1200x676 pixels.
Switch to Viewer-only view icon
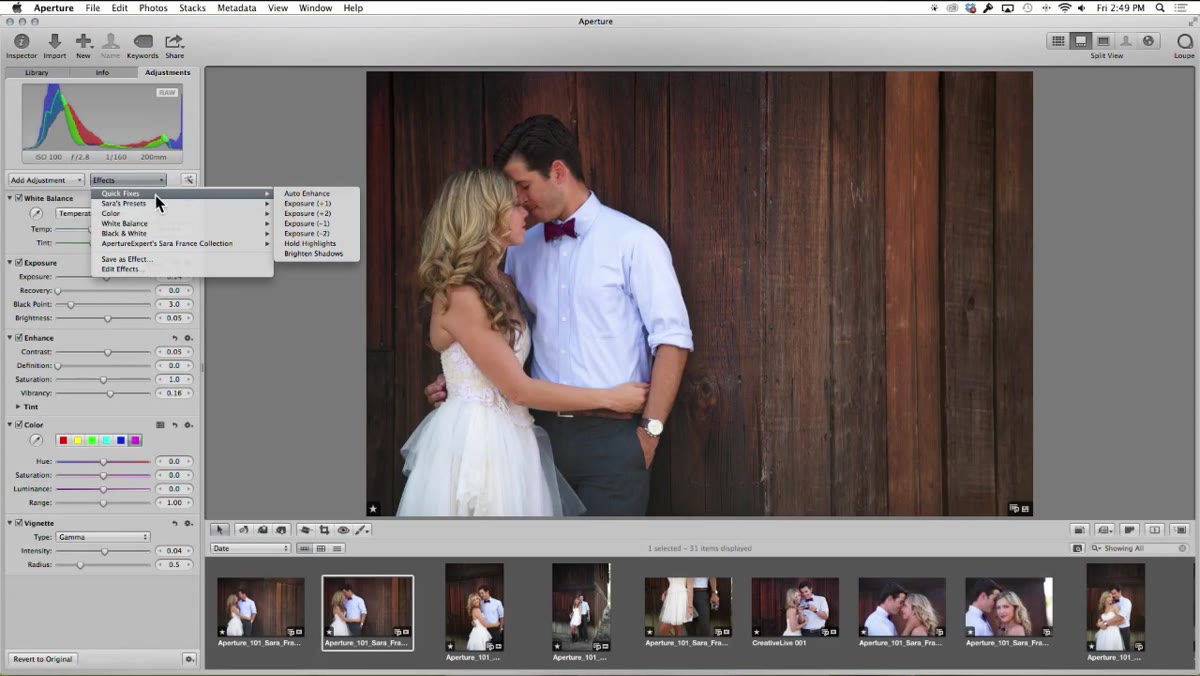1103,41
